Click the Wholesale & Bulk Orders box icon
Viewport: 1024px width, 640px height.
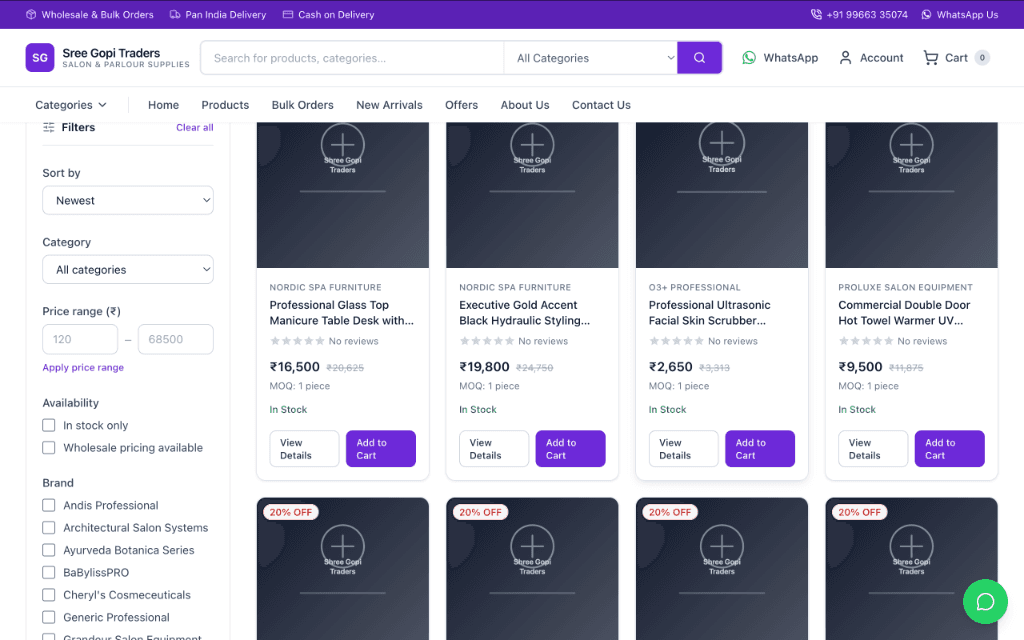31,14
